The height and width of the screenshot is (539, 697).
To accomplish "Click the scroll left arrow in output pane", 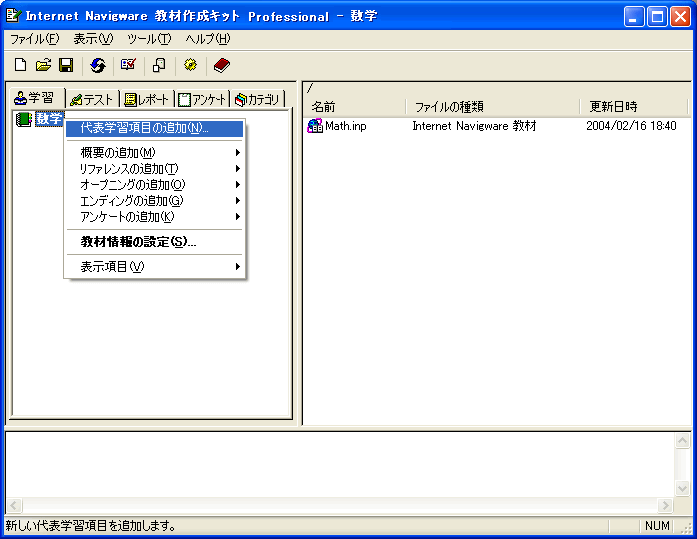I will click(14, 505).
